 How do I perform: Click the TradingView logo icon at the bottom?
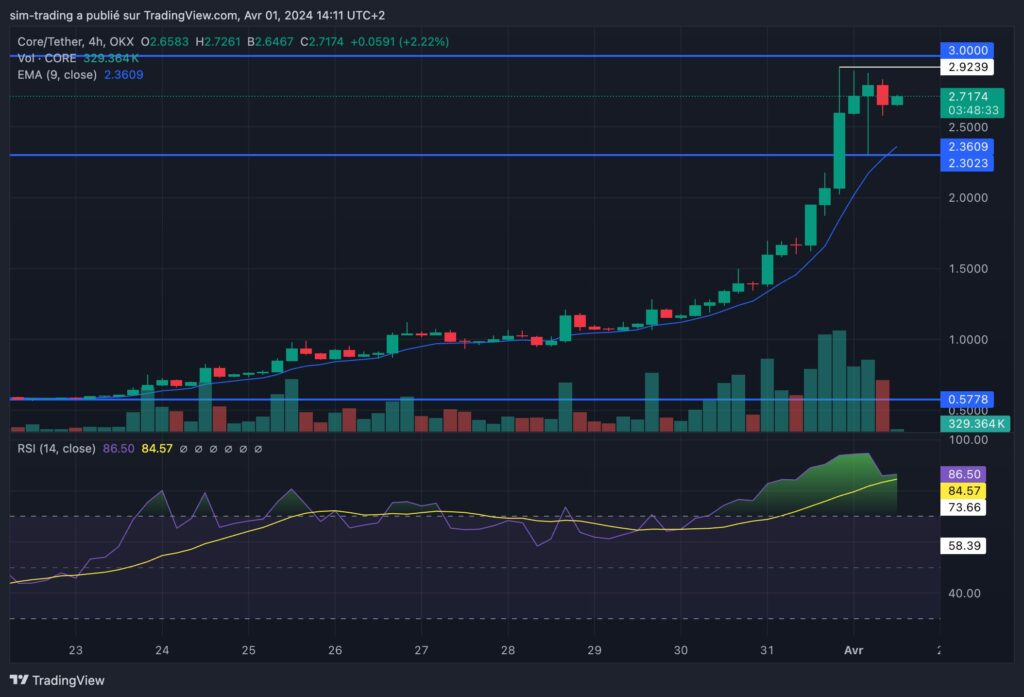[19, 680]
